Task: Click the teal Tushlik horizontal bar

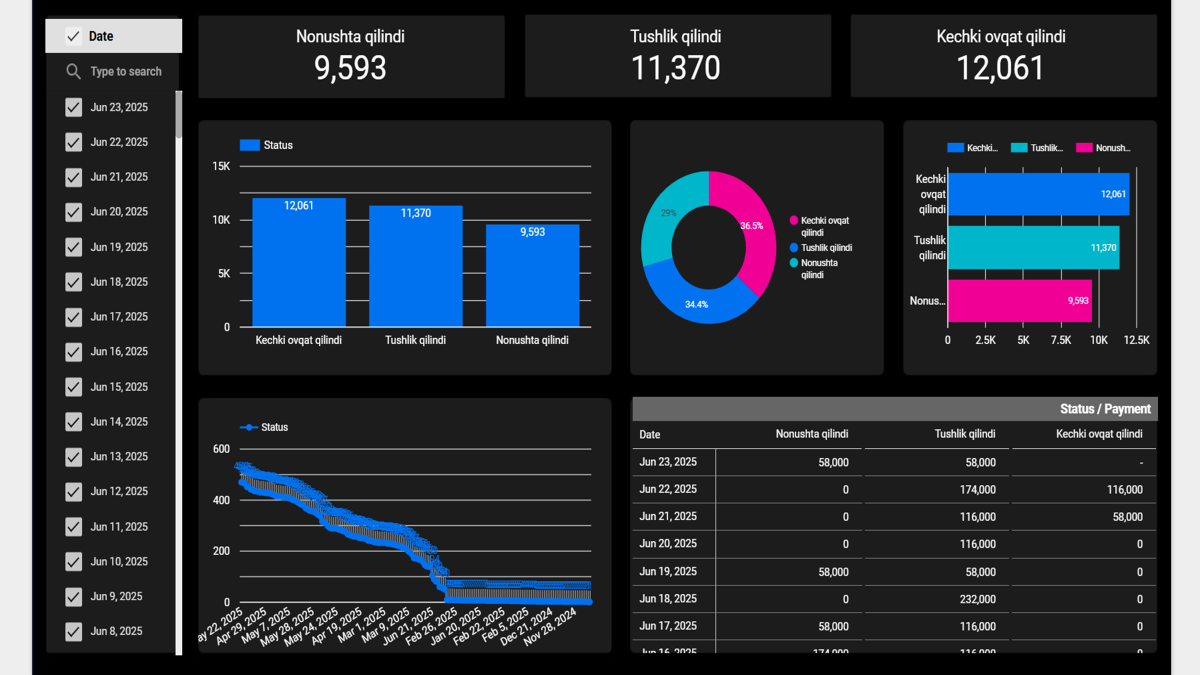Action: coord(1032,247)
